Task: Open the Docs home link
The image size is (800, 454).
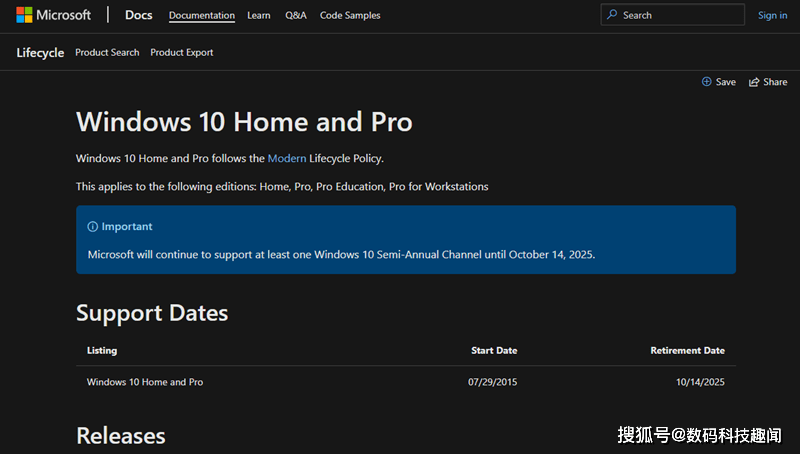Action: [139, 15]
